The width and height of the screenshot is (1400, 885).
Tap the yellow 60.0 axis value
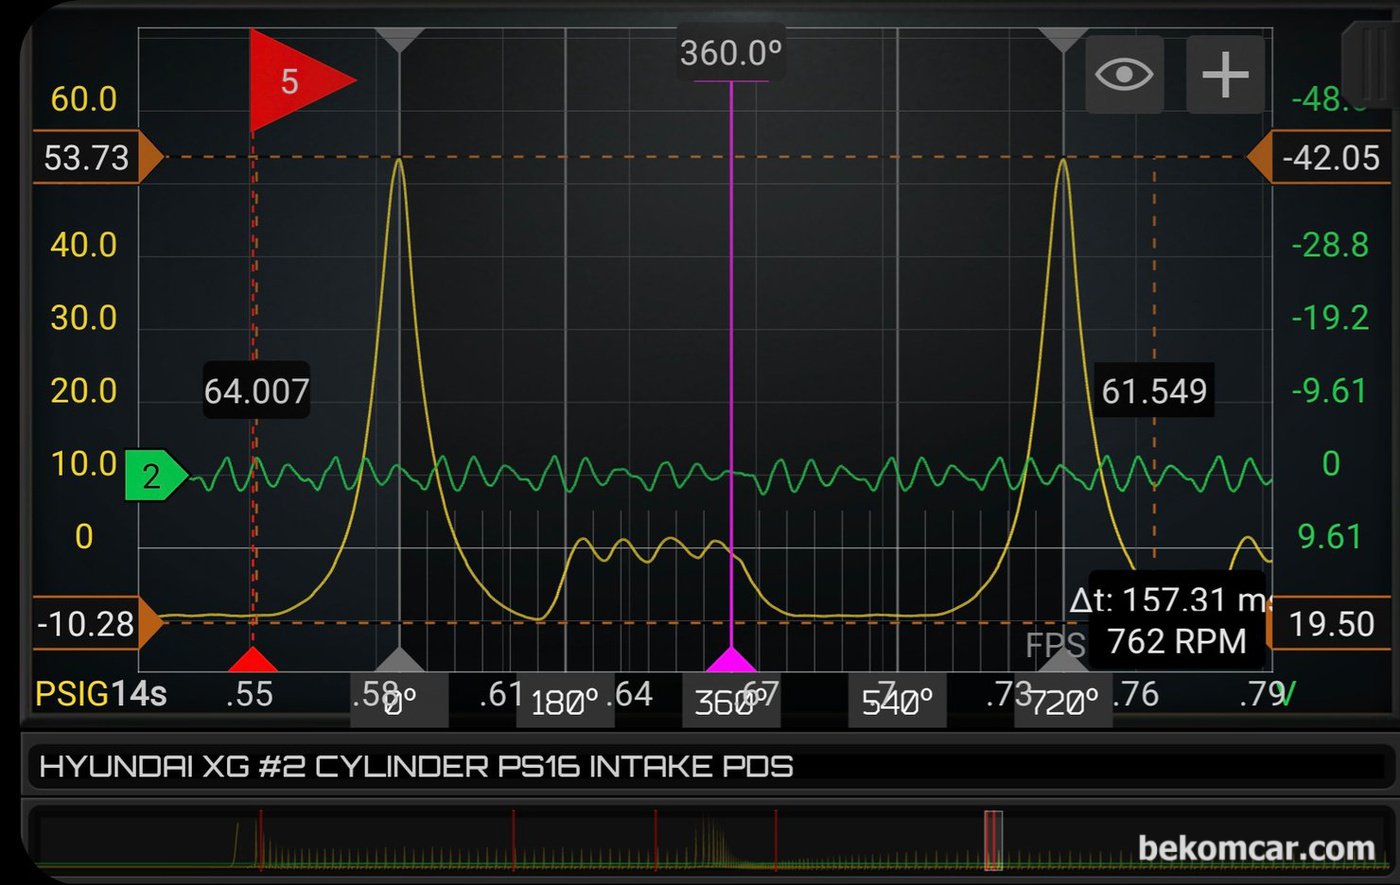[x=84, y=99]
